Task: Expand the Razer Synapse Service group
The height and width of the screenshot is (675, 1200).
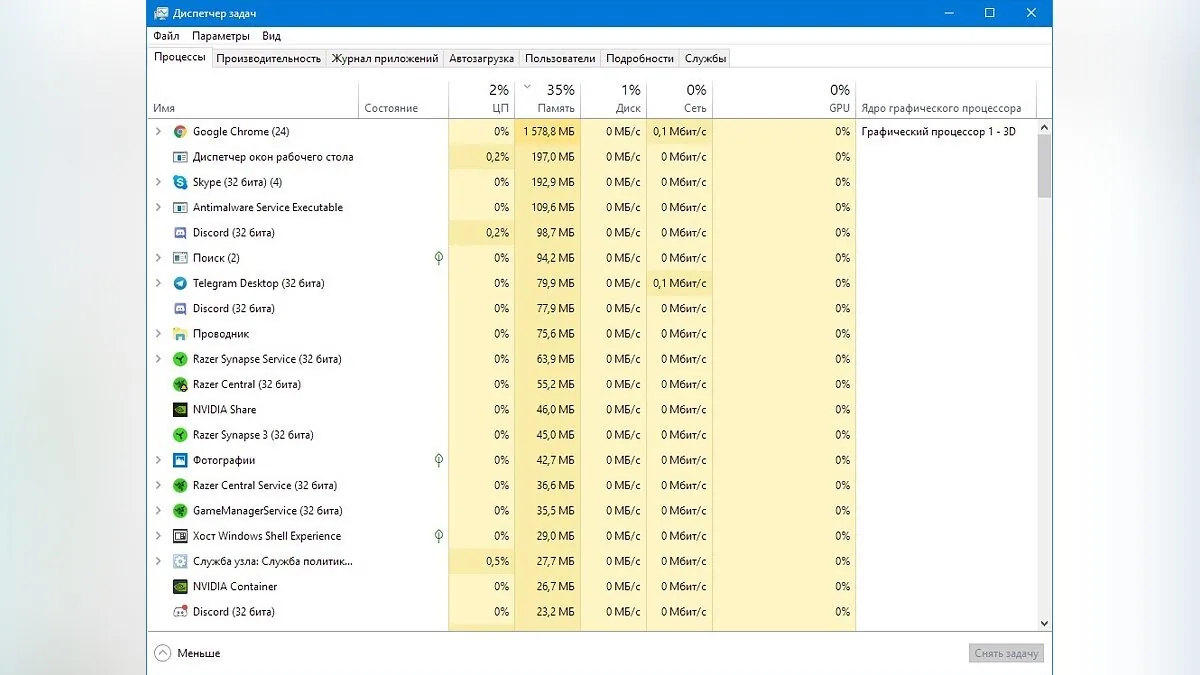Action: pyautogui.click(x=158, y=359)
